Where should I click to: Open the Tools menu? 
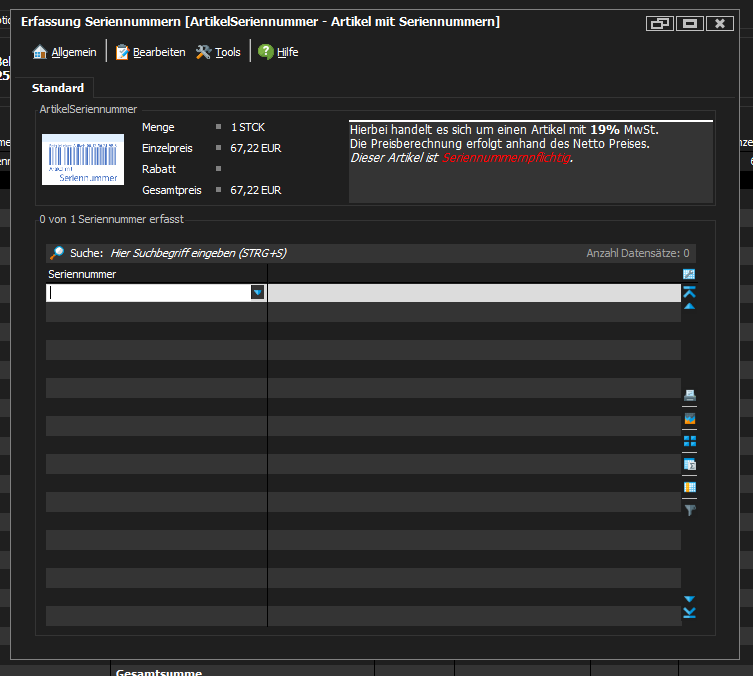[x=218, y=52]
